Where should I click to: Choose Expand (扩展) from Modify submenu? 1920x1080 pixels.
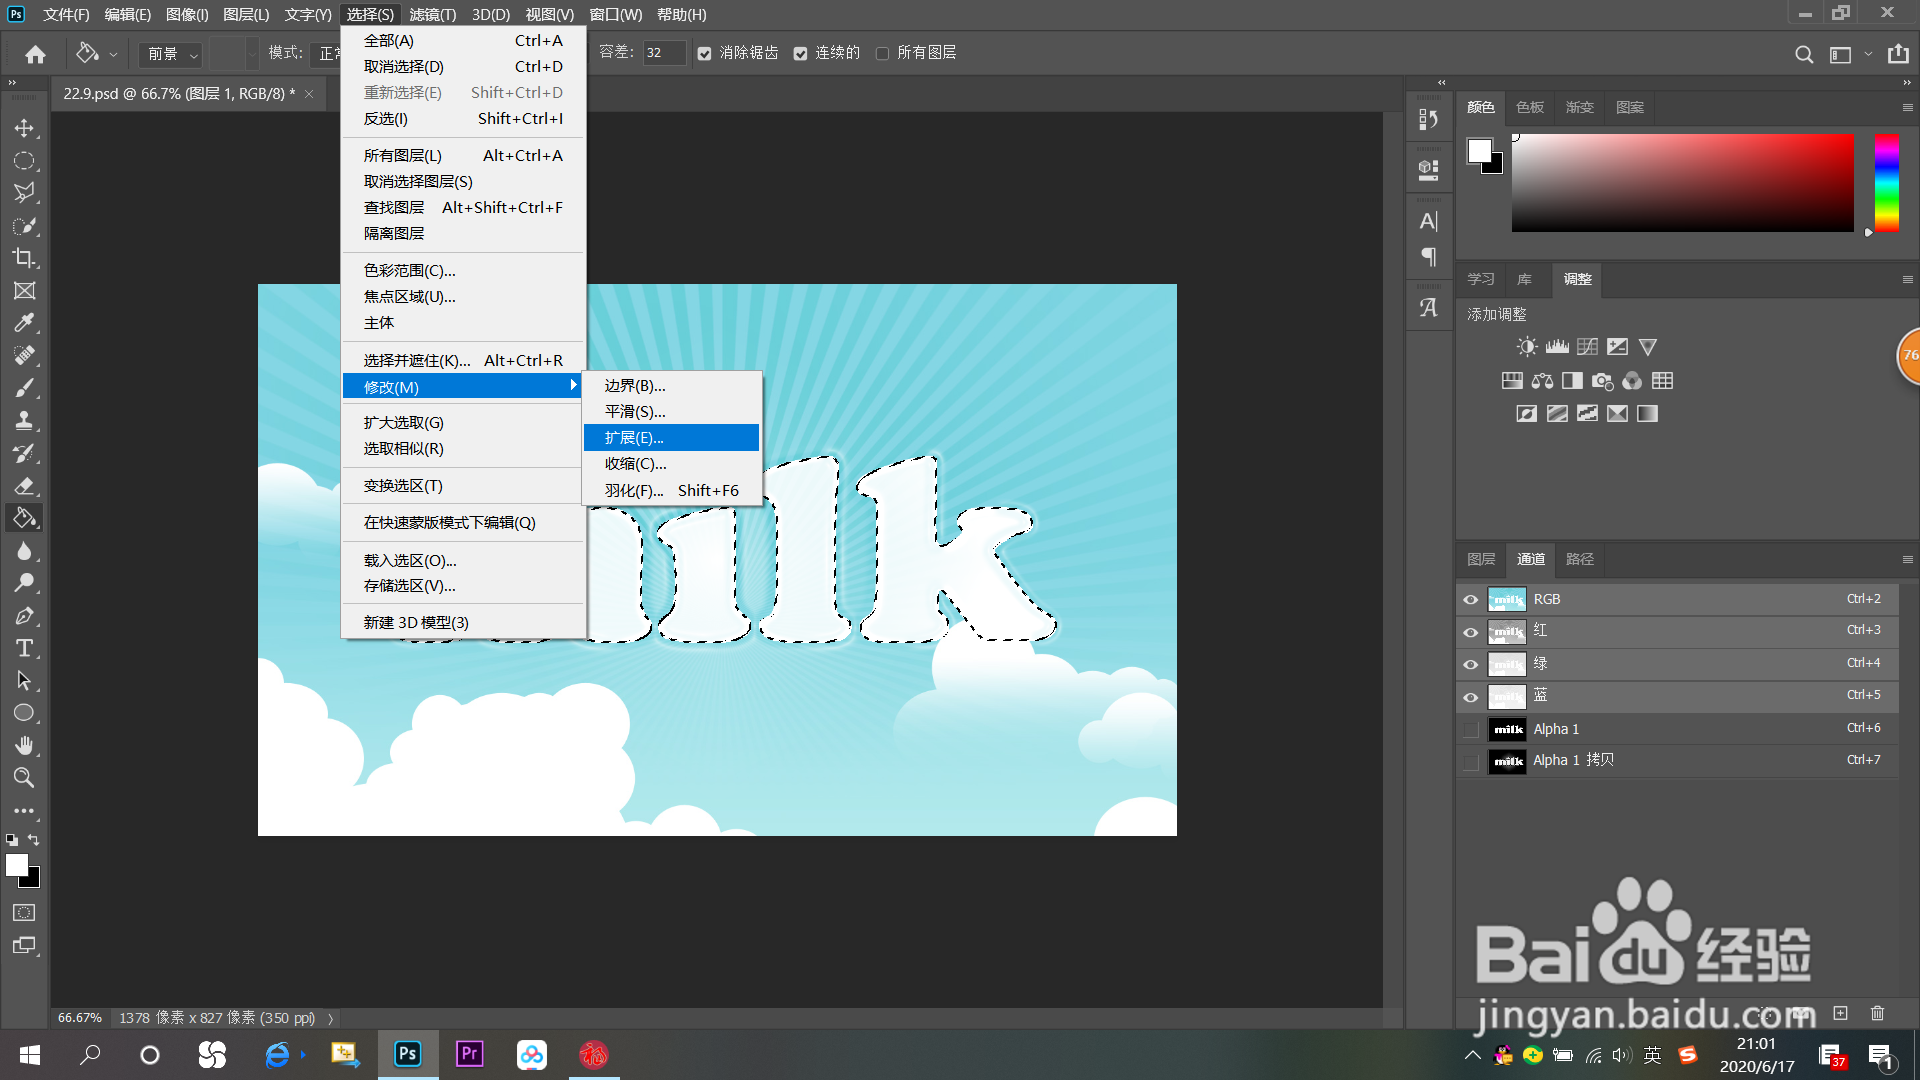click(671, 438)
